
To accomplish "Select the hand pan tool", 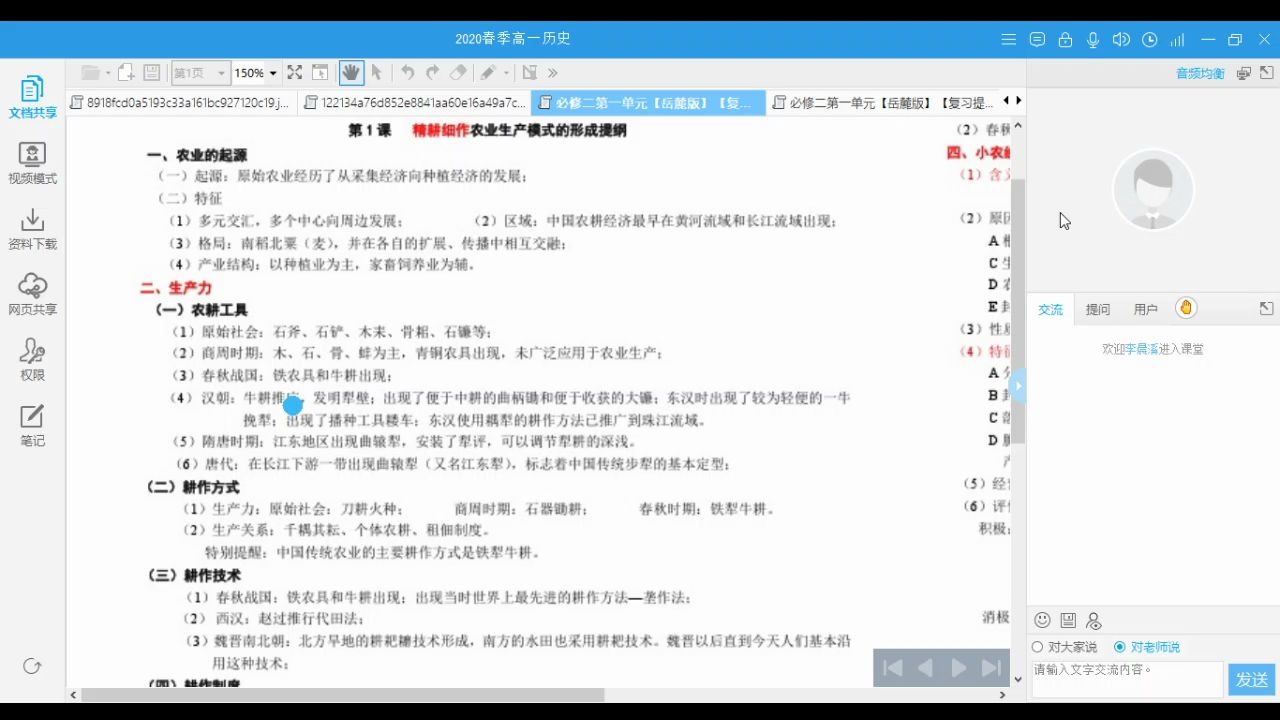I will (350, 72).
